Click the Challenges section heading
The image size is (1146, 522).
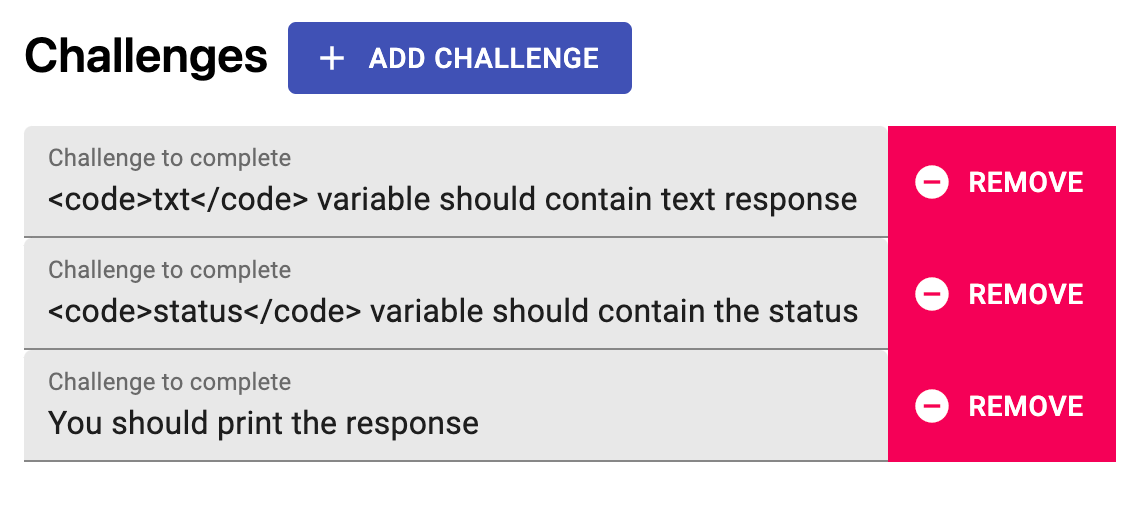[146, 57]
